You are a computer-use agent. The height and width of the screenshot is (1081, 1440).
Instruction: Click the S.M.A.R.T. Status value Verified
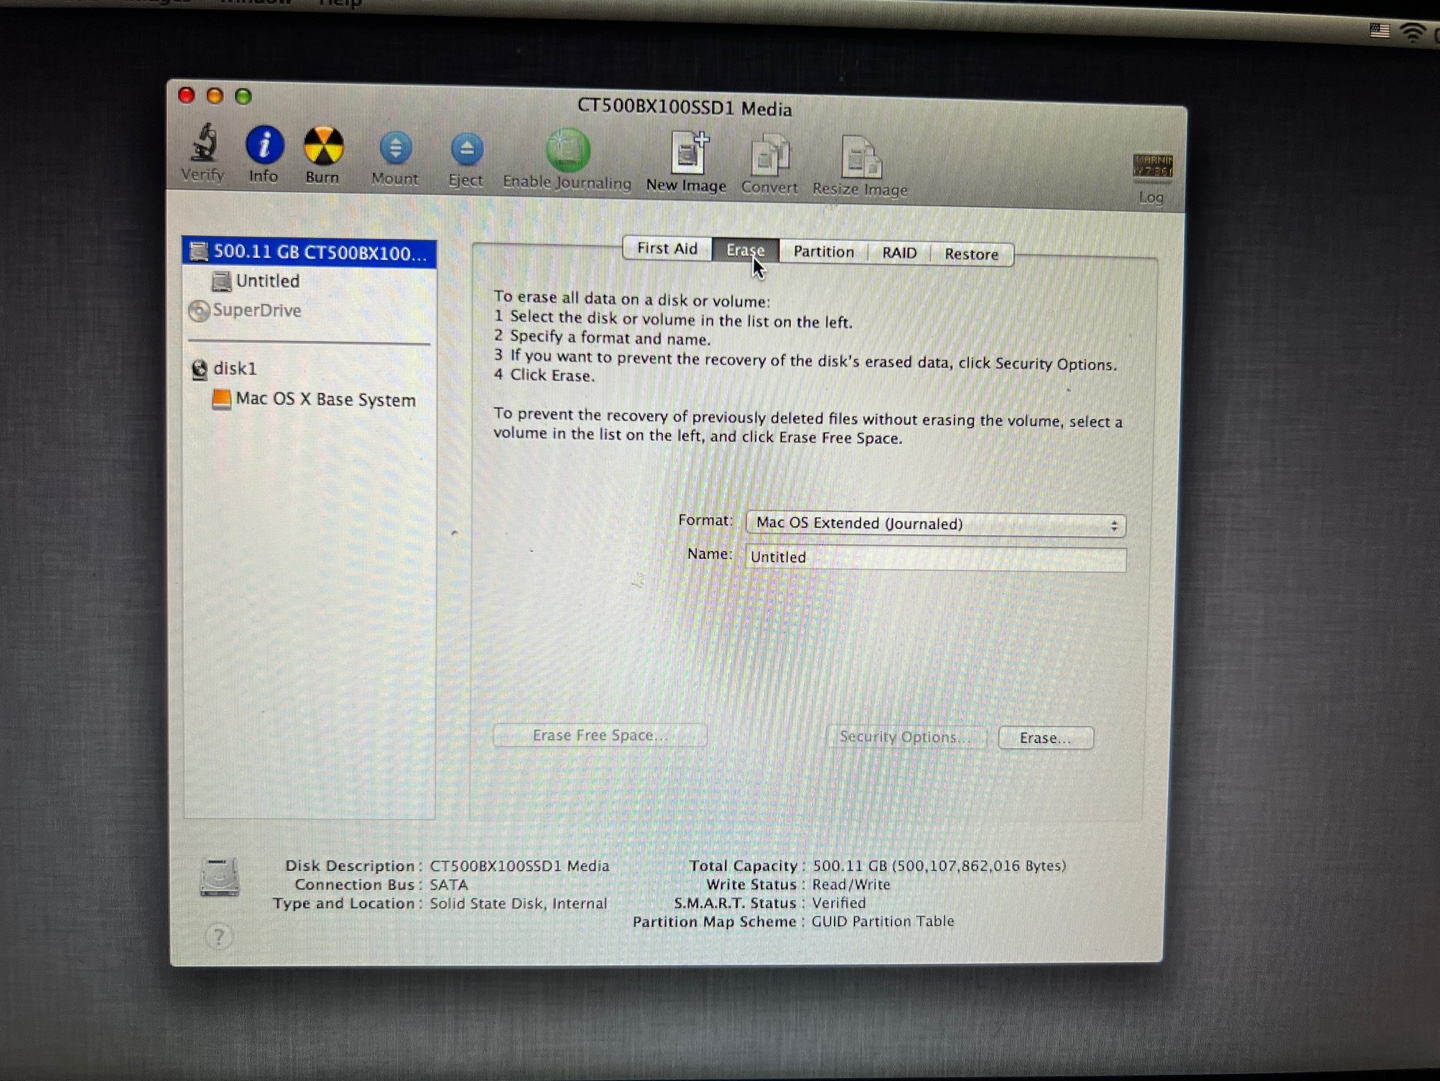point(839,903)
